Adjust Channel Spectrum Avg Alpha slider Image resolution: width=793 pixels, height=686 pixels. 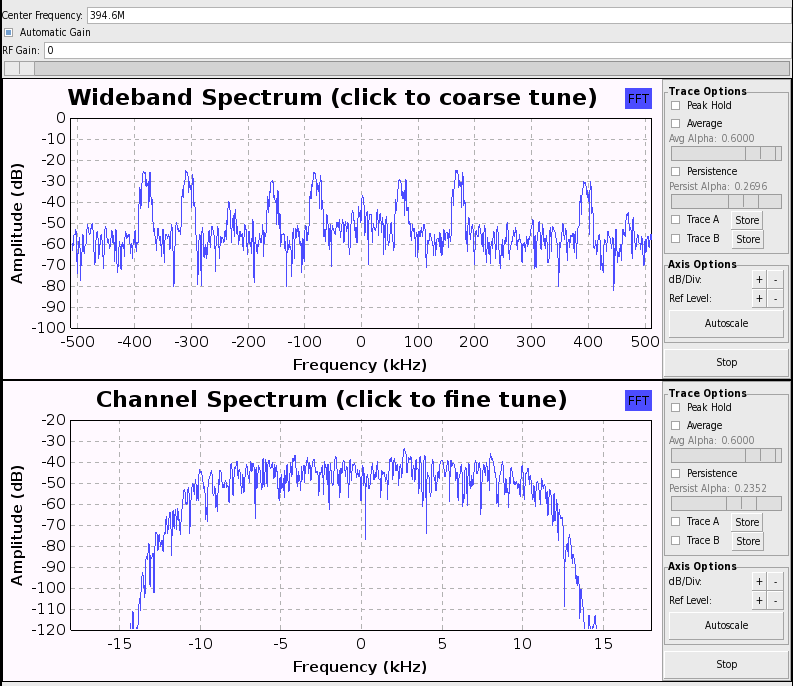[726, 455]
